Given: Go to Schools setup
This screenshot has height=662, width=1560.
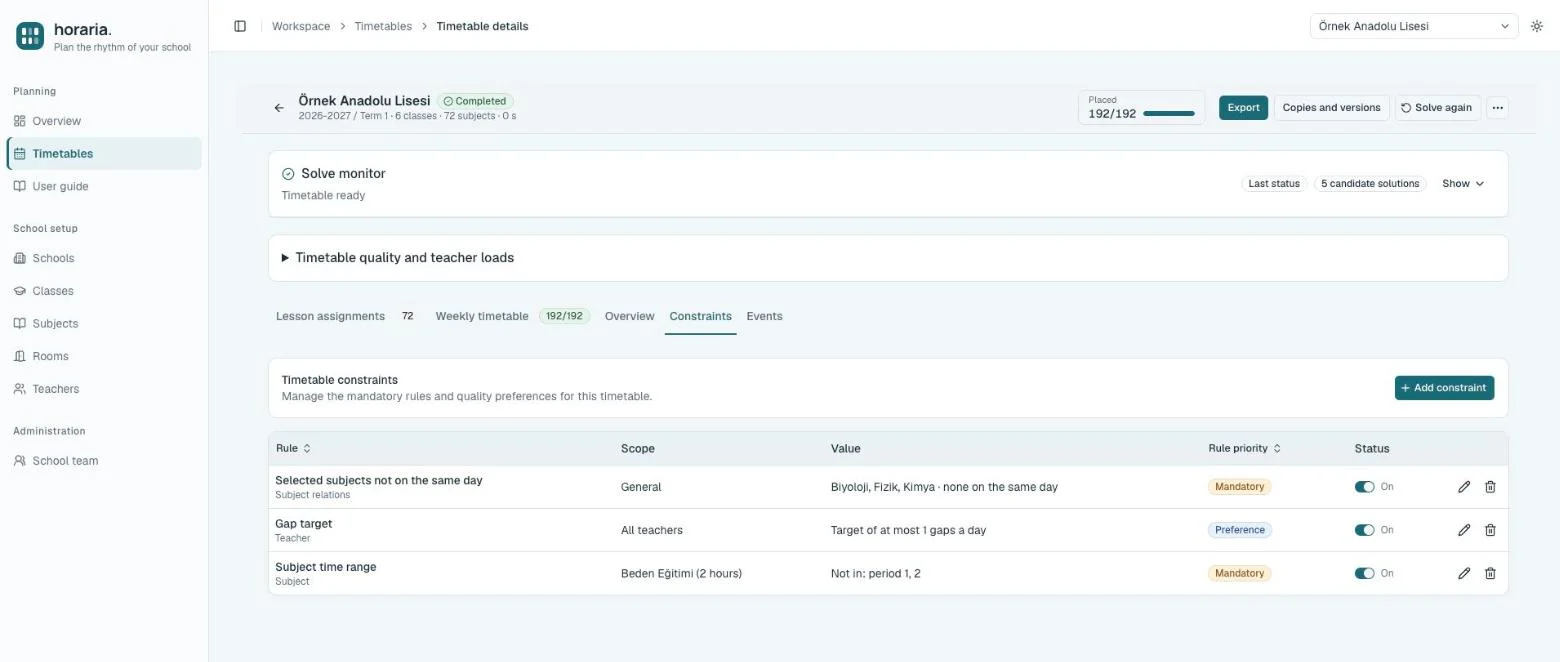Looking at the screenshot, I should tap(104, 258).
